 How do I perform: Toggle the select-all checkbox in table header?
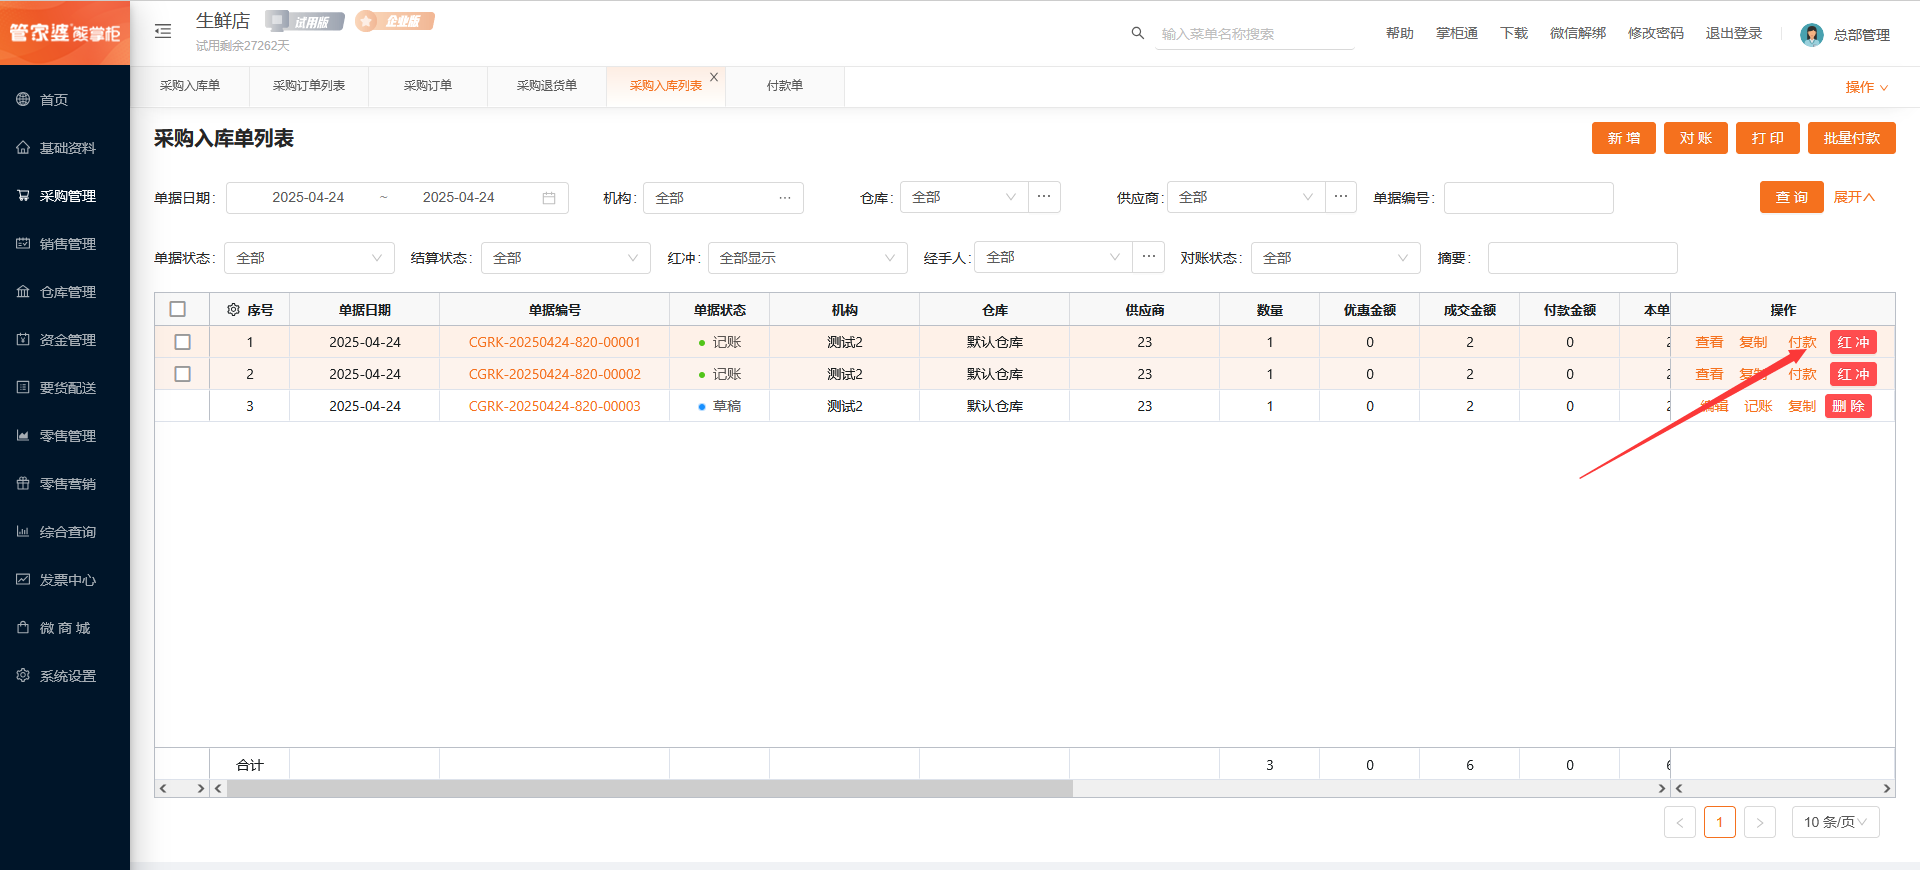(178, 310)
